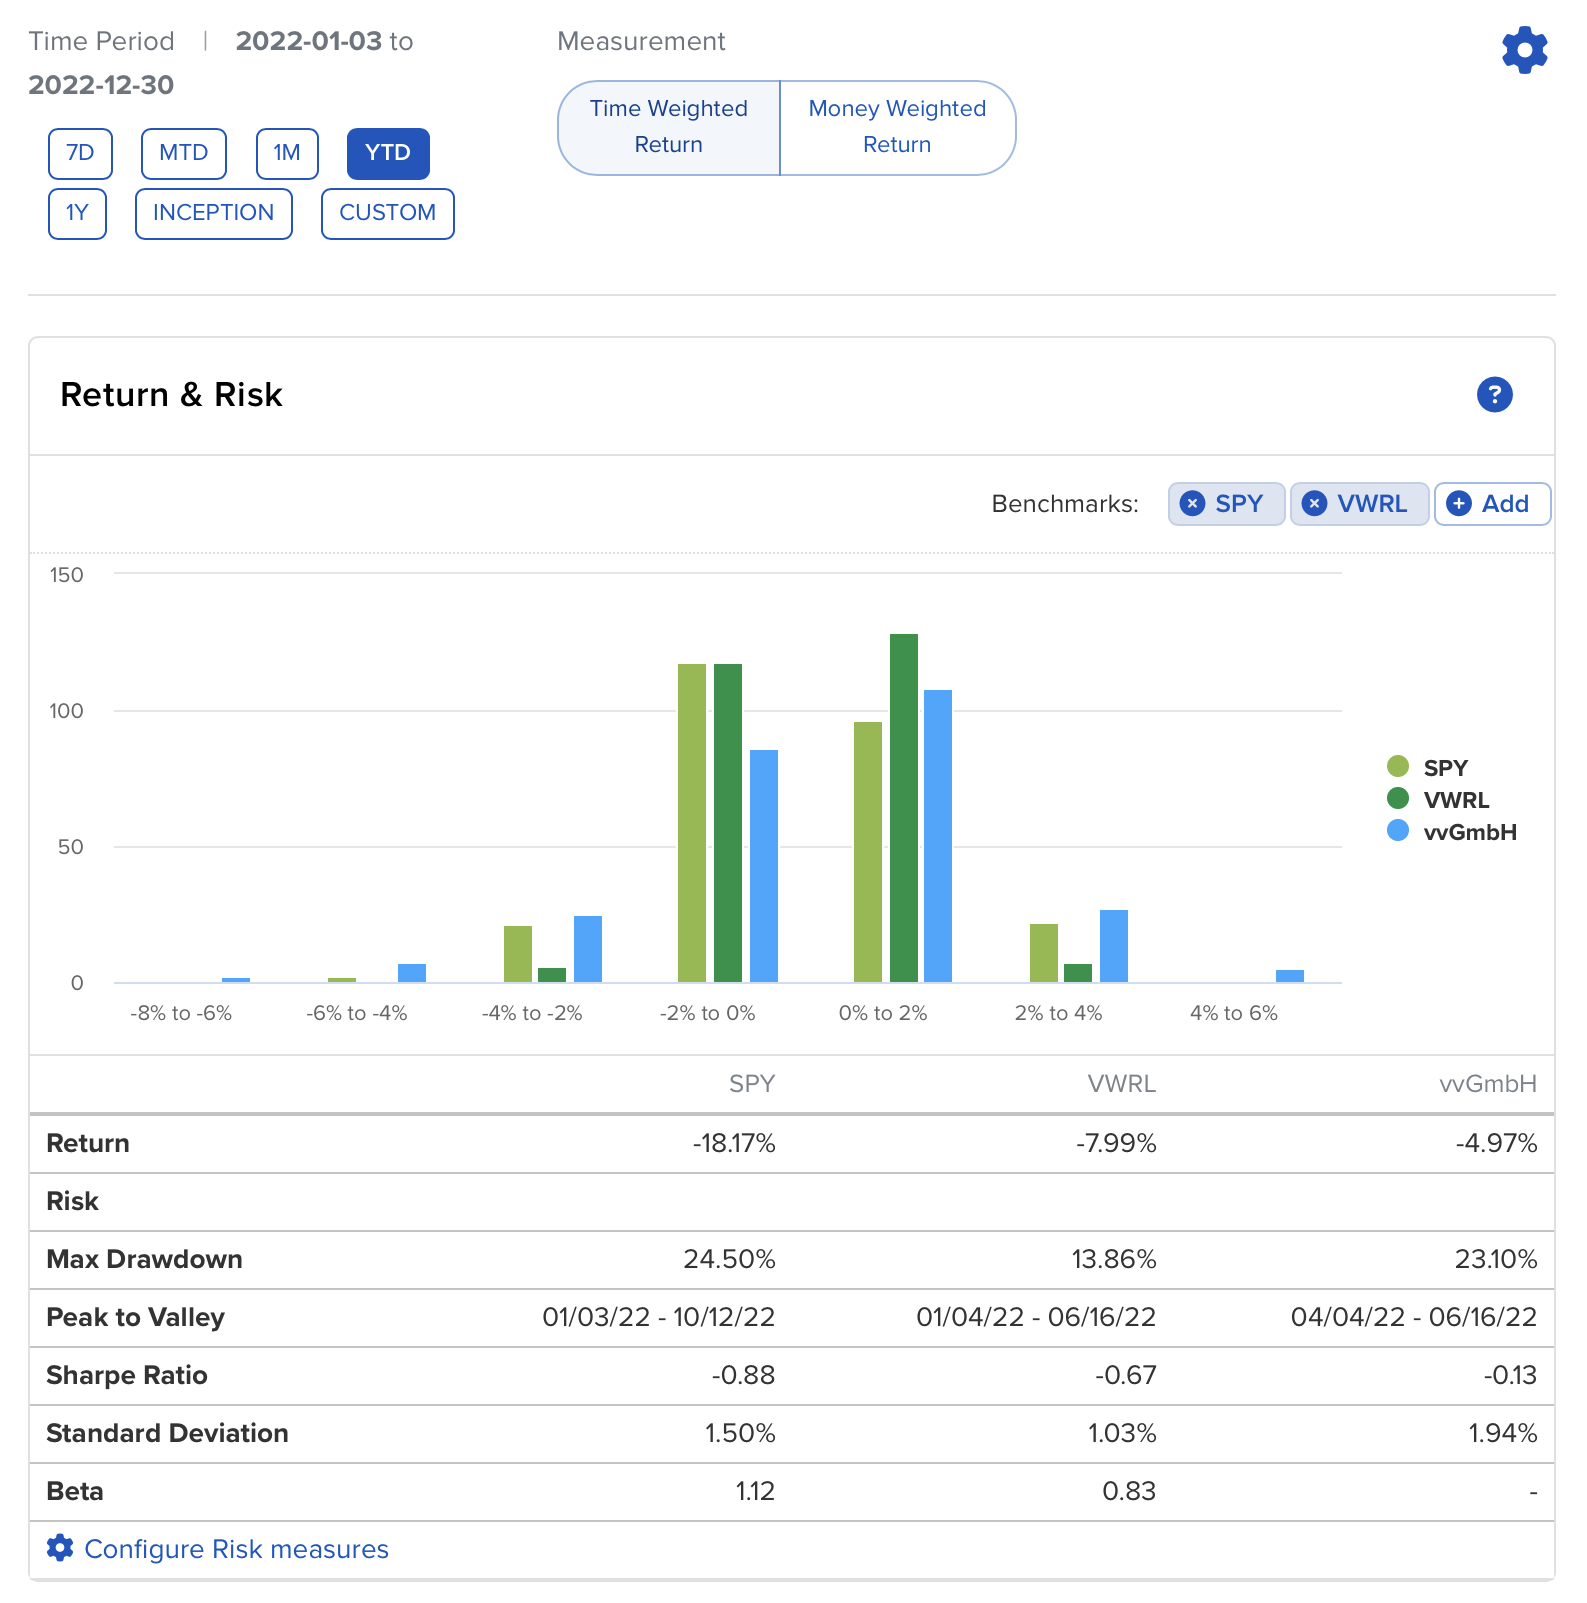Click VWRL return value -7.99%
The height and width of the screenshot is (1603, 1587).
1116,1143
